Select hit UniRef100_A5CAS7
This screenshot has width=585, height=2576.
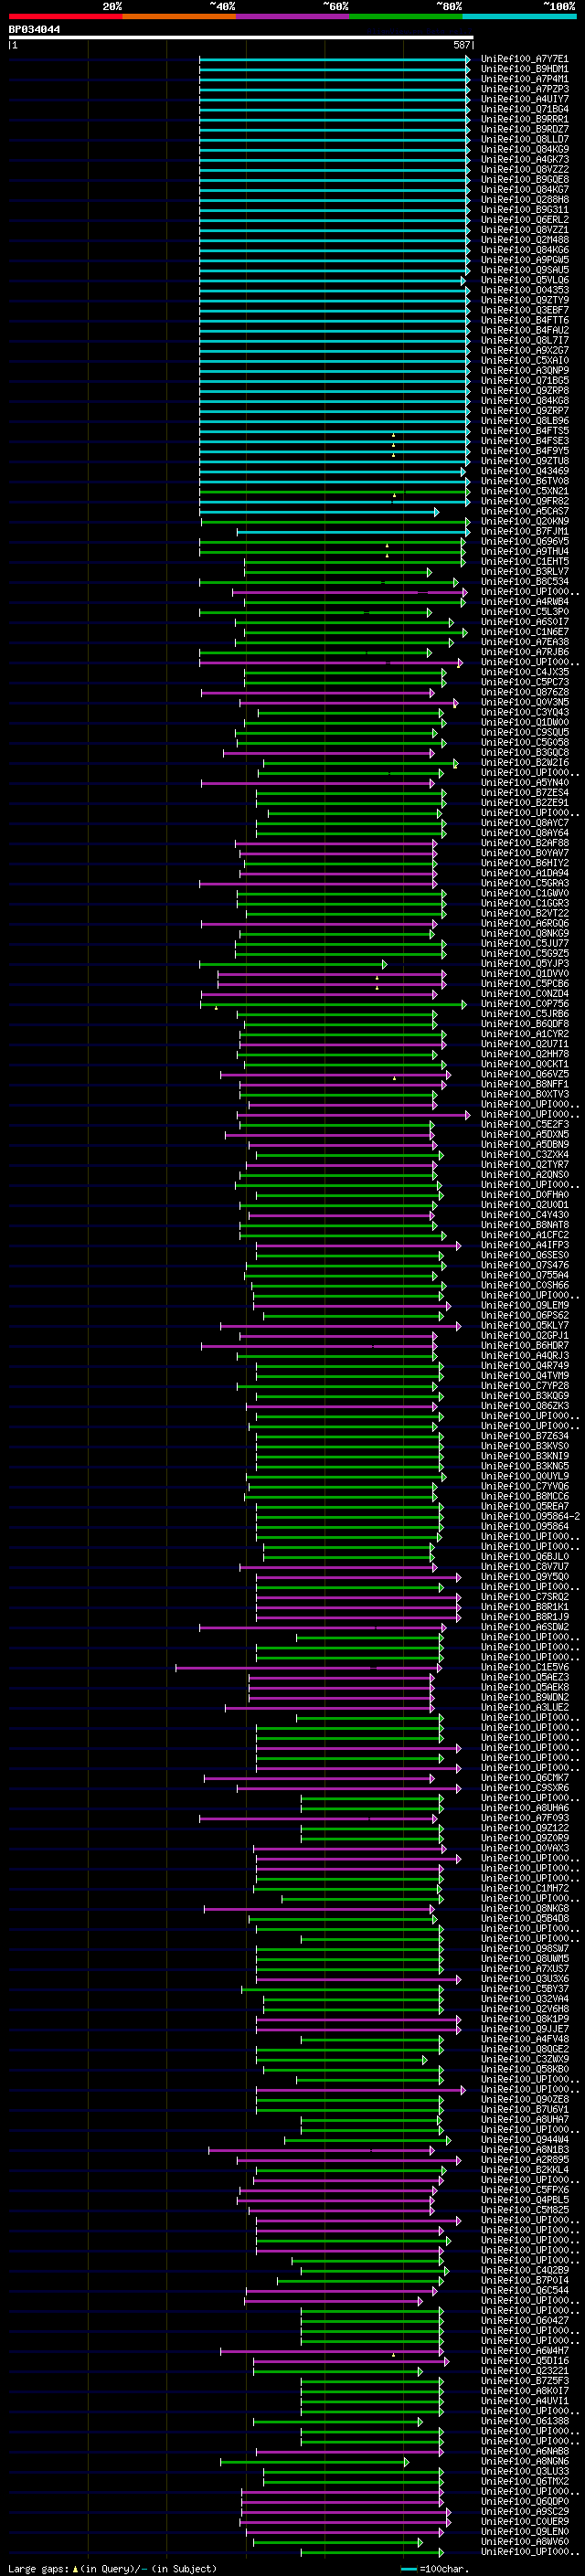(x=524, y=511)
